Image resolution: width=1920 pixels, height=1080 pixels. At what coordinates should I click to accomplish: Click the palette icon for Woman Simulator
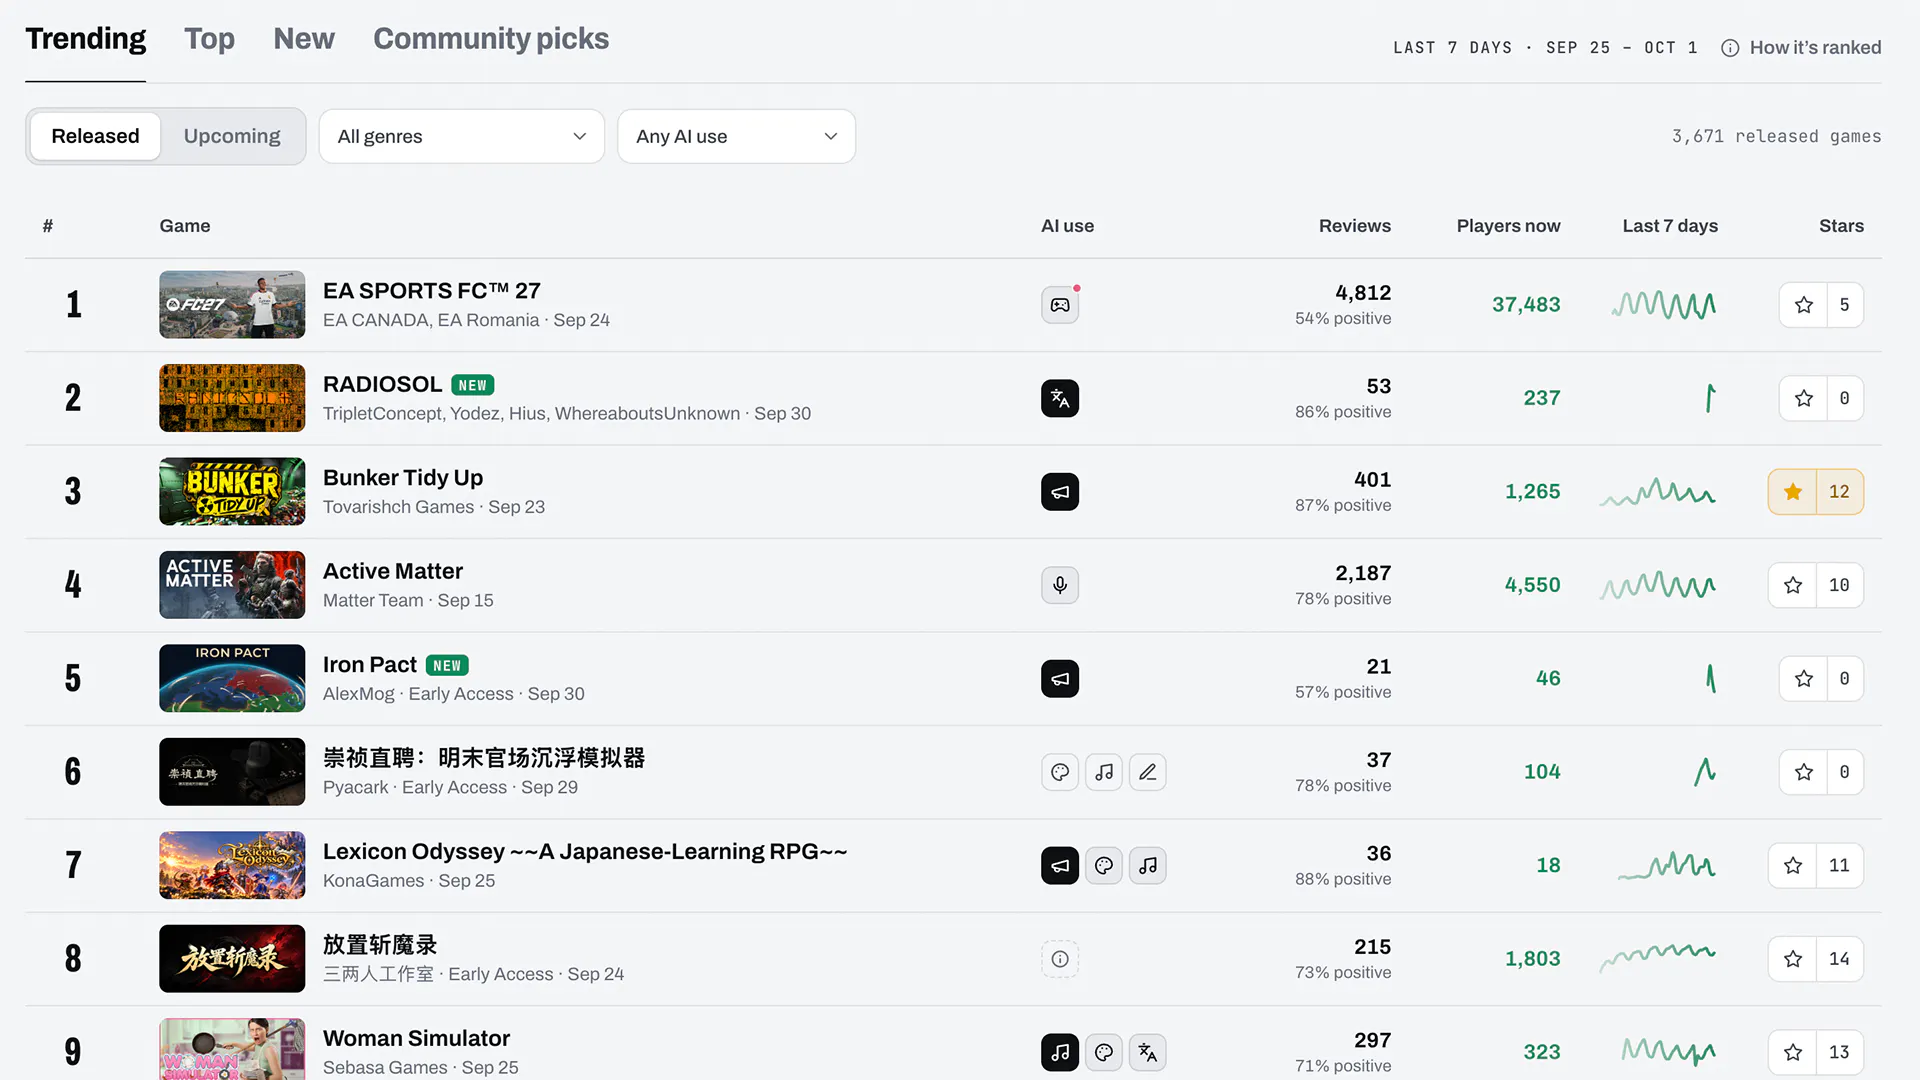coord(1104,1052)
